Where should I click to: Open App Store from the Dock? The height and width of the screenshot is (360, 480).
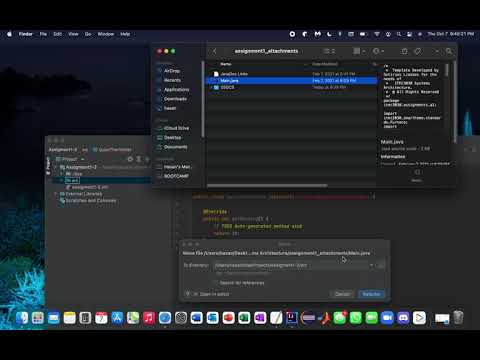click(117, 318)
